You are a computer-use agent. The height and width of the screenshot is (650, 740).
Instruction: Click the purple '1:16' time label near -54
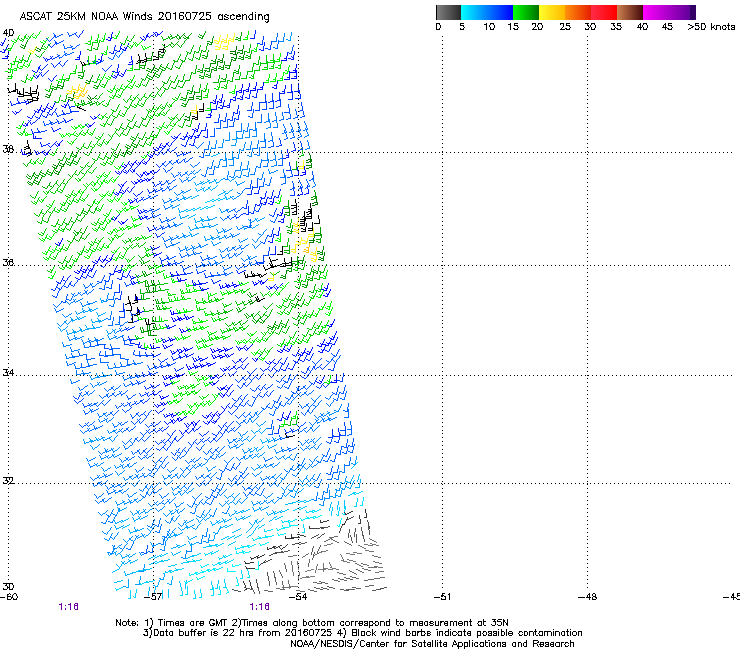pos(260,607)
